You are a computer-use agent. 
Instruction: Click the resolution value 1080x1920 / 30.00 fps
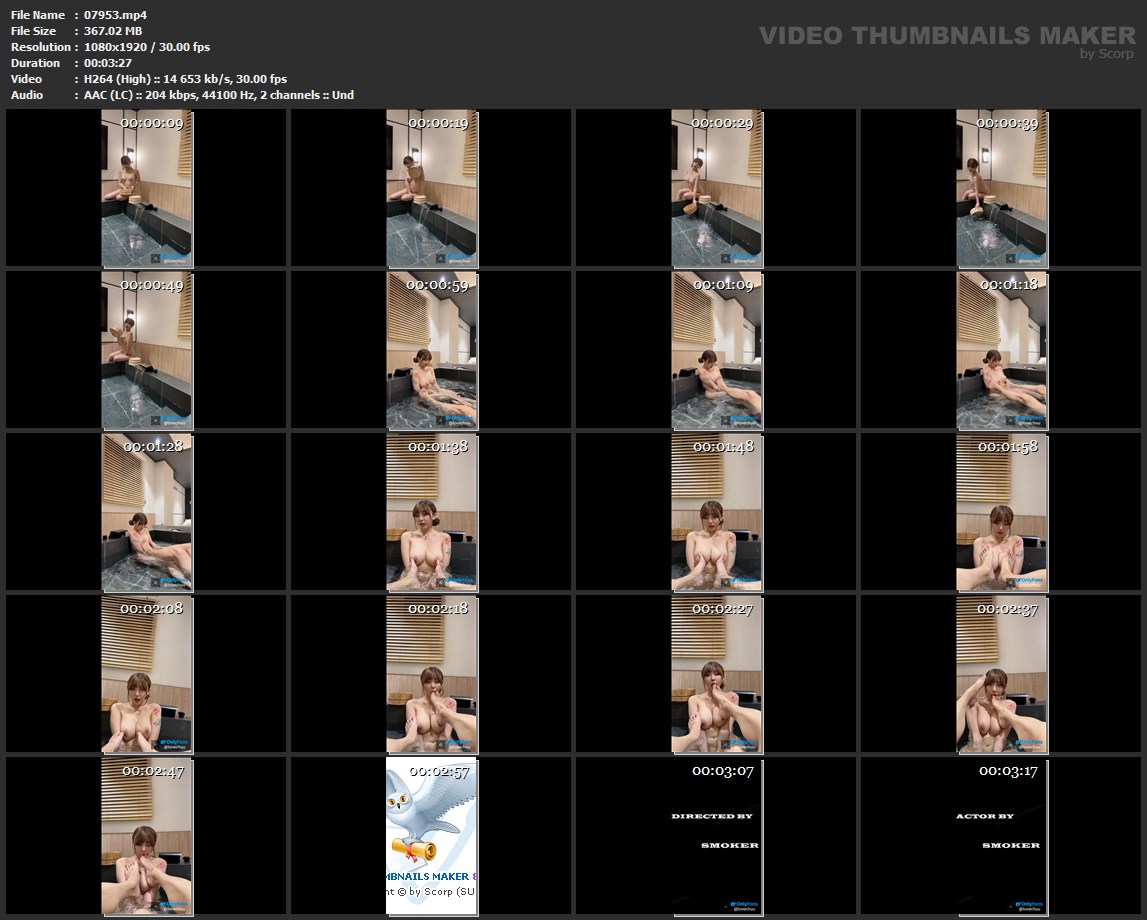(146, 47)
